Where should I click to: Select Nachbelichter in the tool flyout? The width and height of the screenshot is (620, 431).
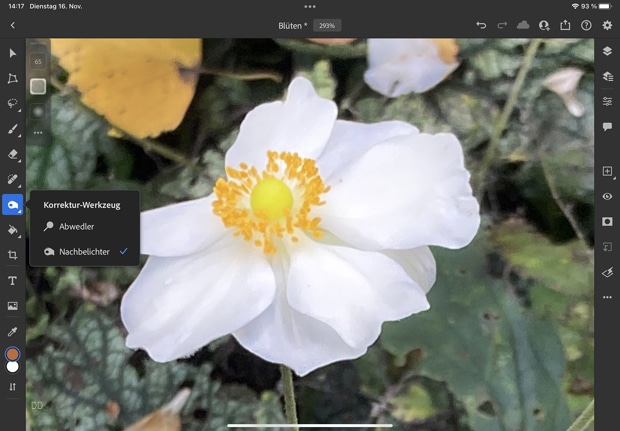[x=84, y=252]
